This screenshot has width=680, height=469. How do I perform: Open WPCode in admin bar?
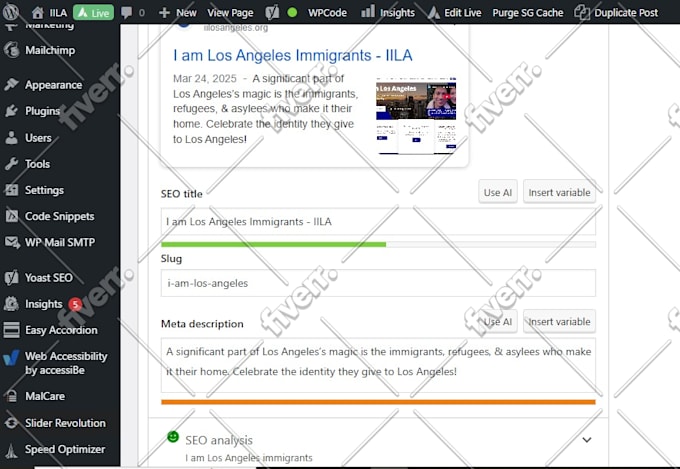pos(327,13)
